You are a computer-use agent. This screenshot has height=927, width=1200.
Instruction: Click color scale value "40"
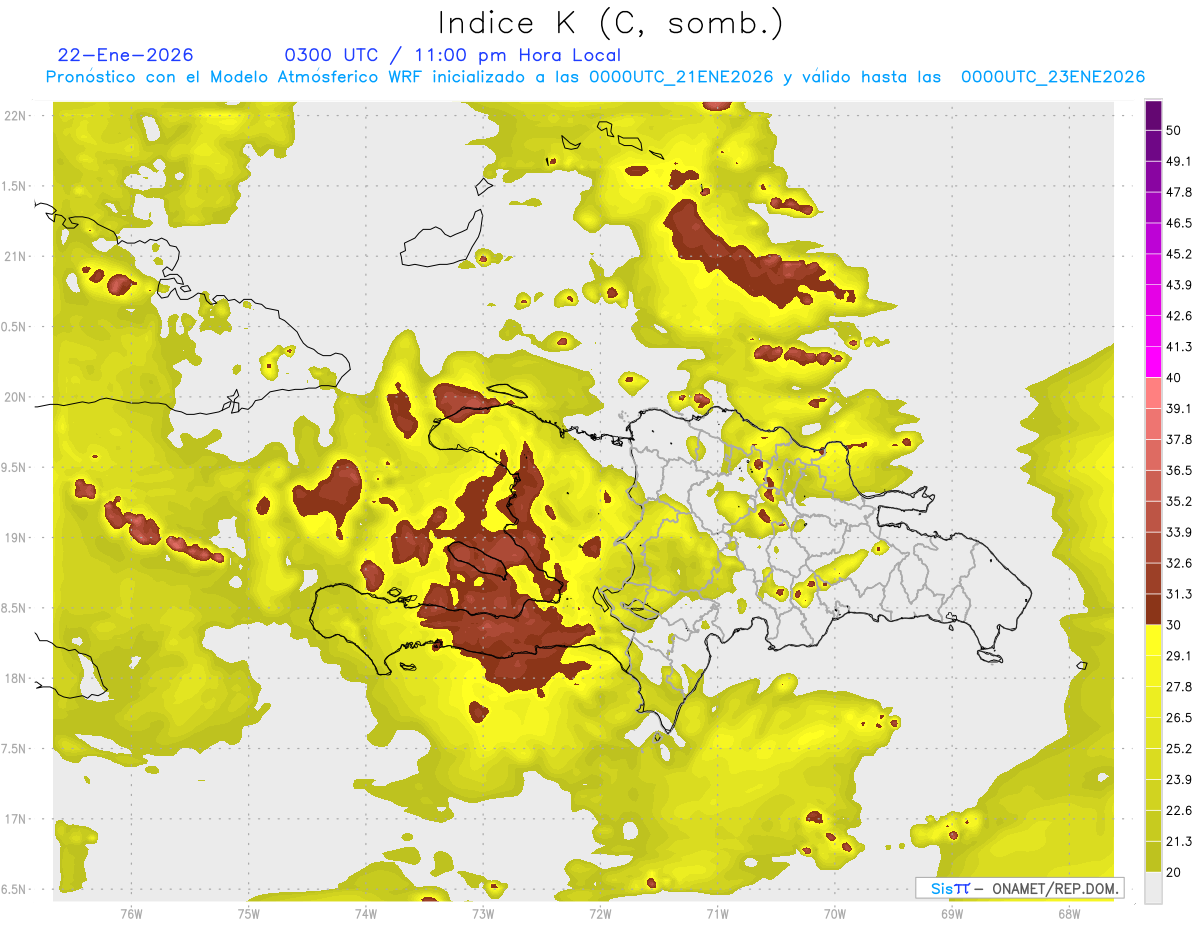point(1174,377)
